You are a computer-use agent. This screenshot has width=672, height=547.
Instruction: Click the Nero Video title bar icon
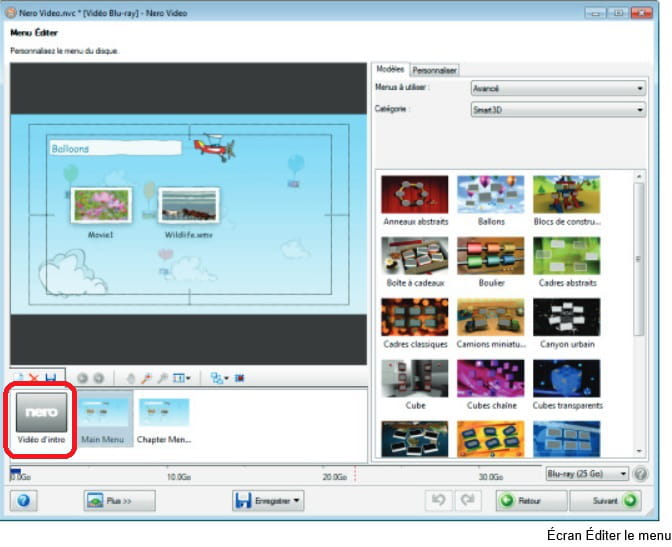point(10,13)
